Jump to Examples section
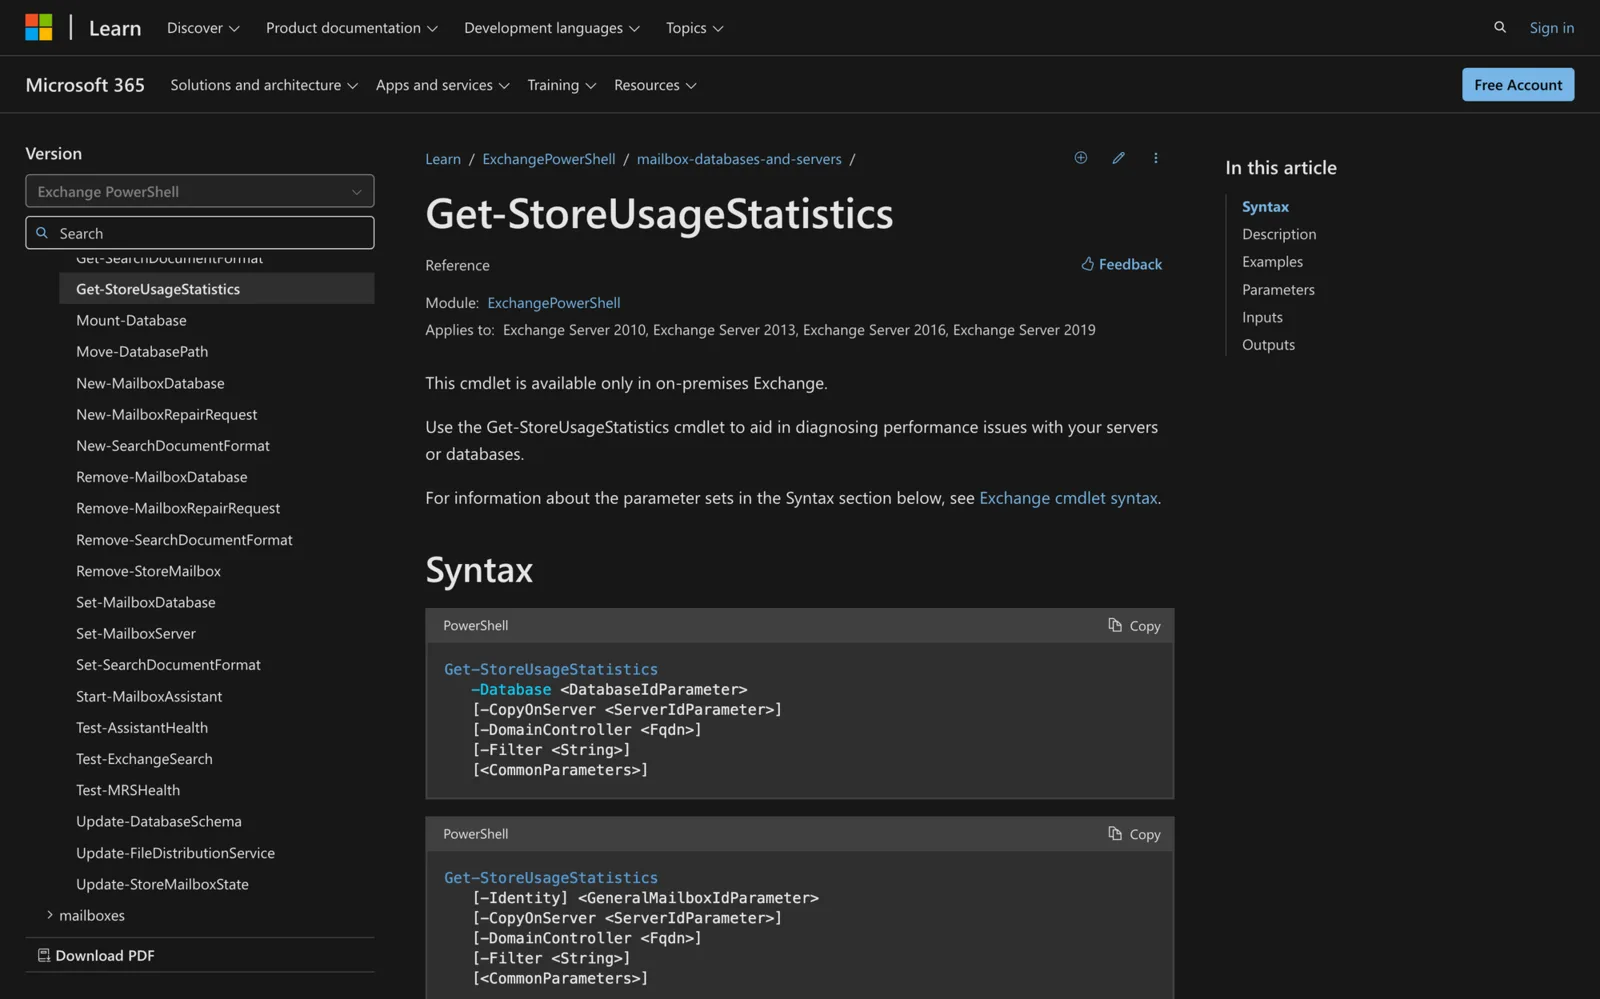 pos(1272,262)
